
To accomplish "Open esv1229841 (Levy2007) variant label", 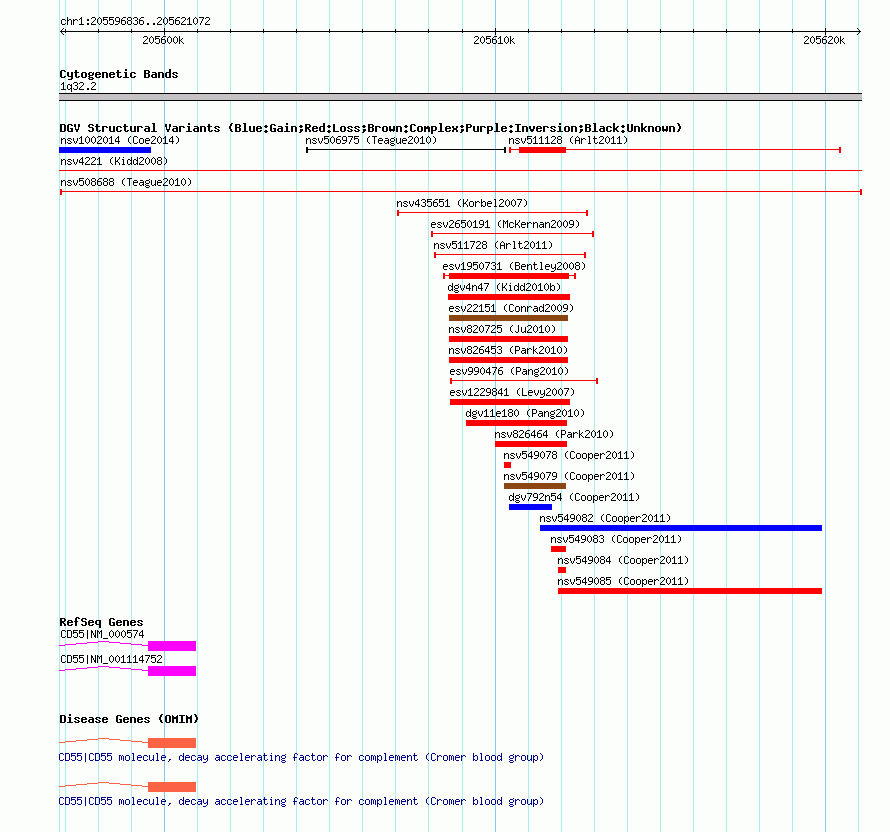I will pos(512,392).
